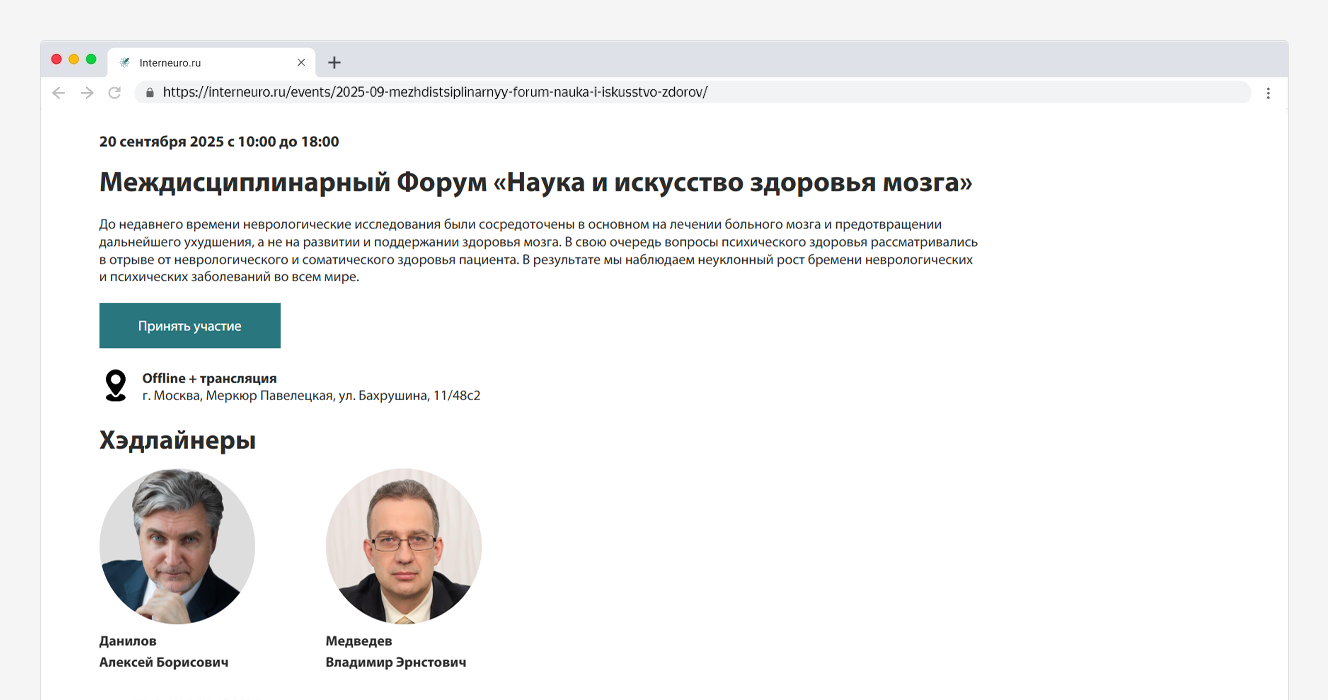
Task: Open the browser three-dot menu
Action: coord(1268,92)
